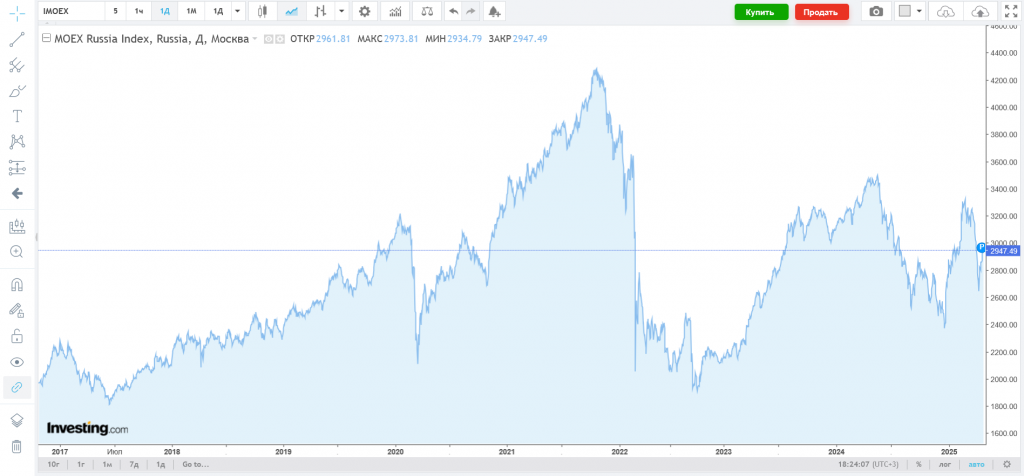Click the green Купить button
Screen dimensions: 1024x476
coord(761,11)
